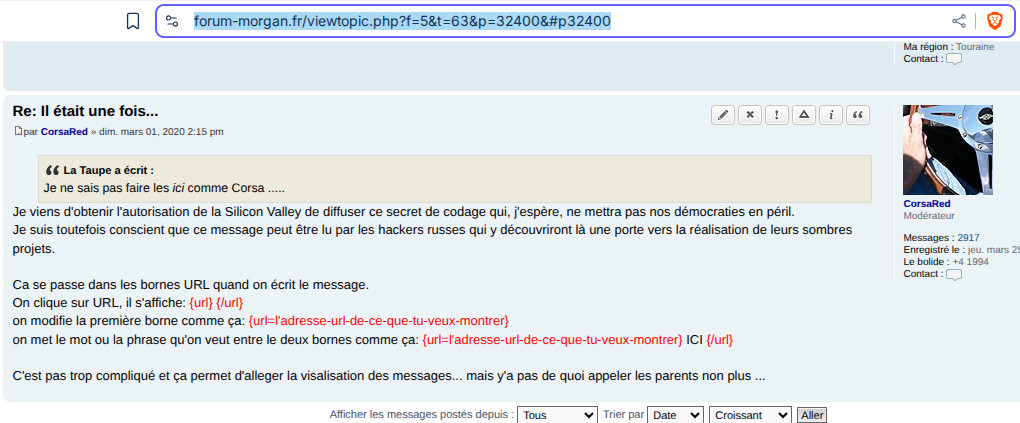
Task: Report this post with the exclamation icon
Action: 777,115
